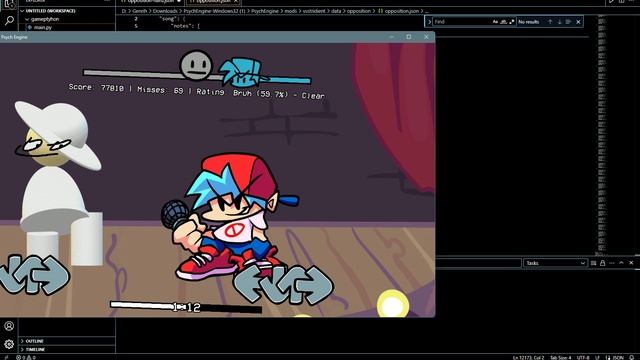Maximize panel size chevron
This screenshot has width=640, height=360.
coord(621,263)
